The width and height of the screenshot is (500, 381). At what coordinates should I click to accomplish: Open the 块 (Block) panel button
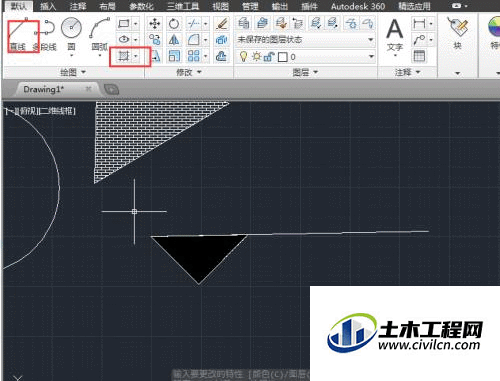pos(458,33)
